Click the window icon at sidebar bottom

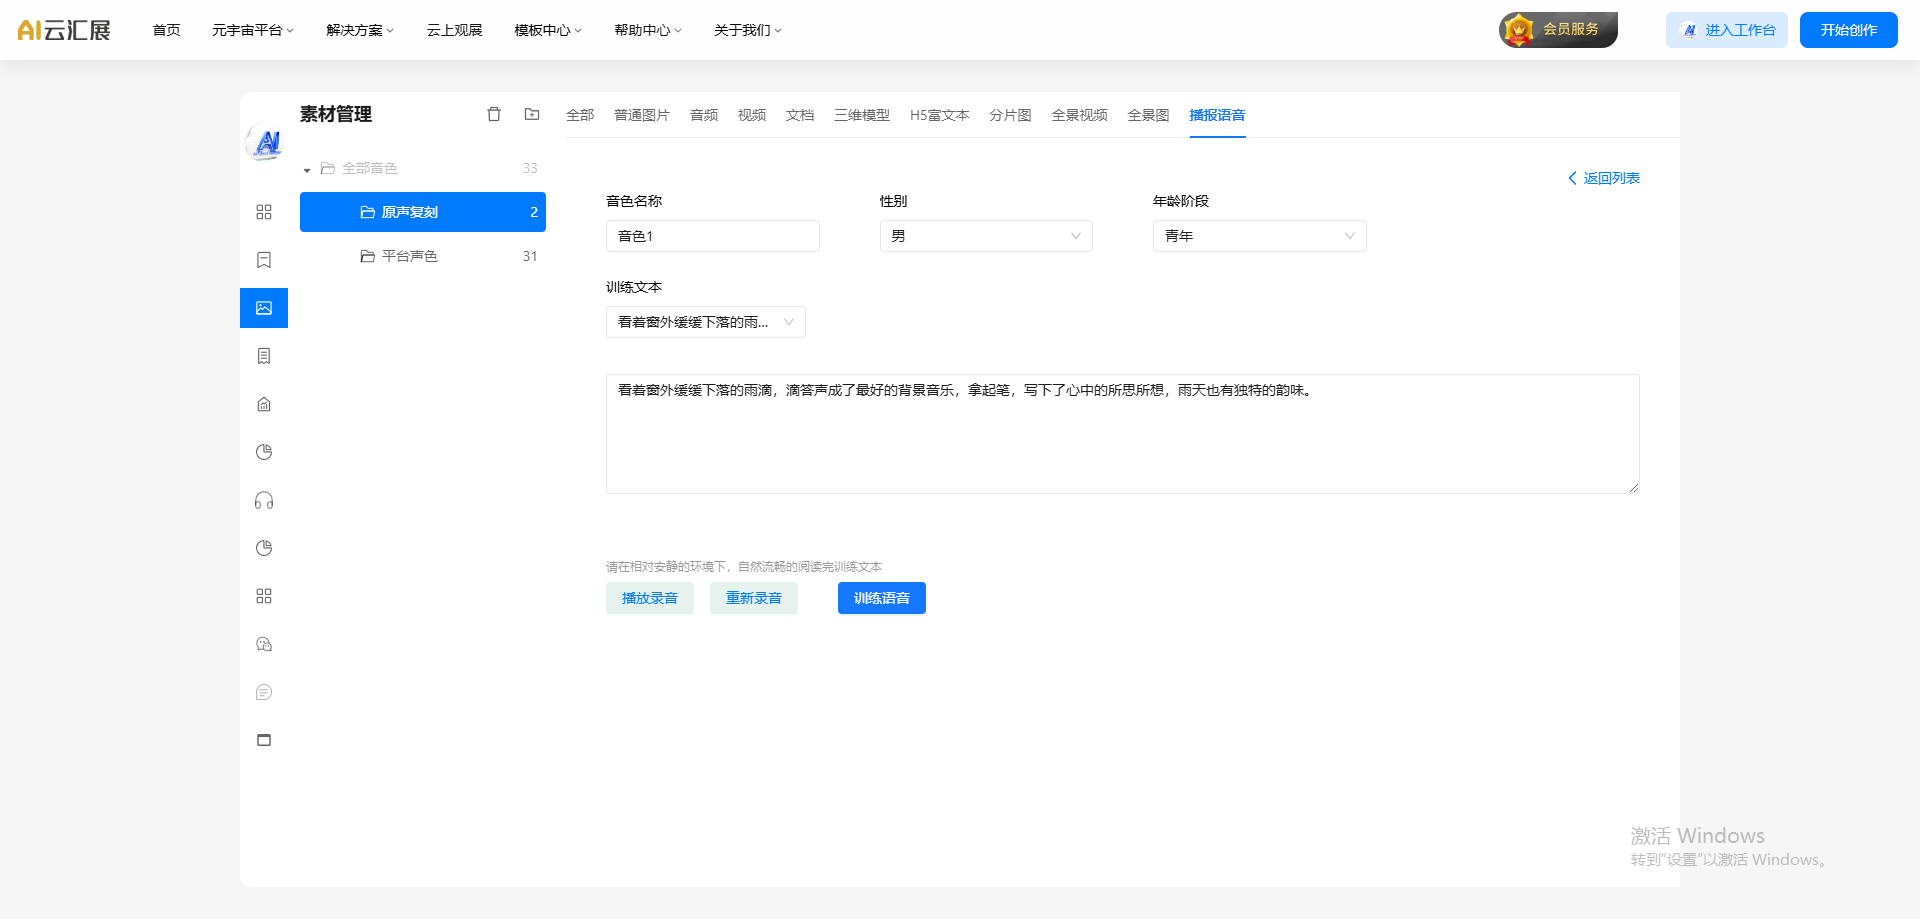[264, 740]
